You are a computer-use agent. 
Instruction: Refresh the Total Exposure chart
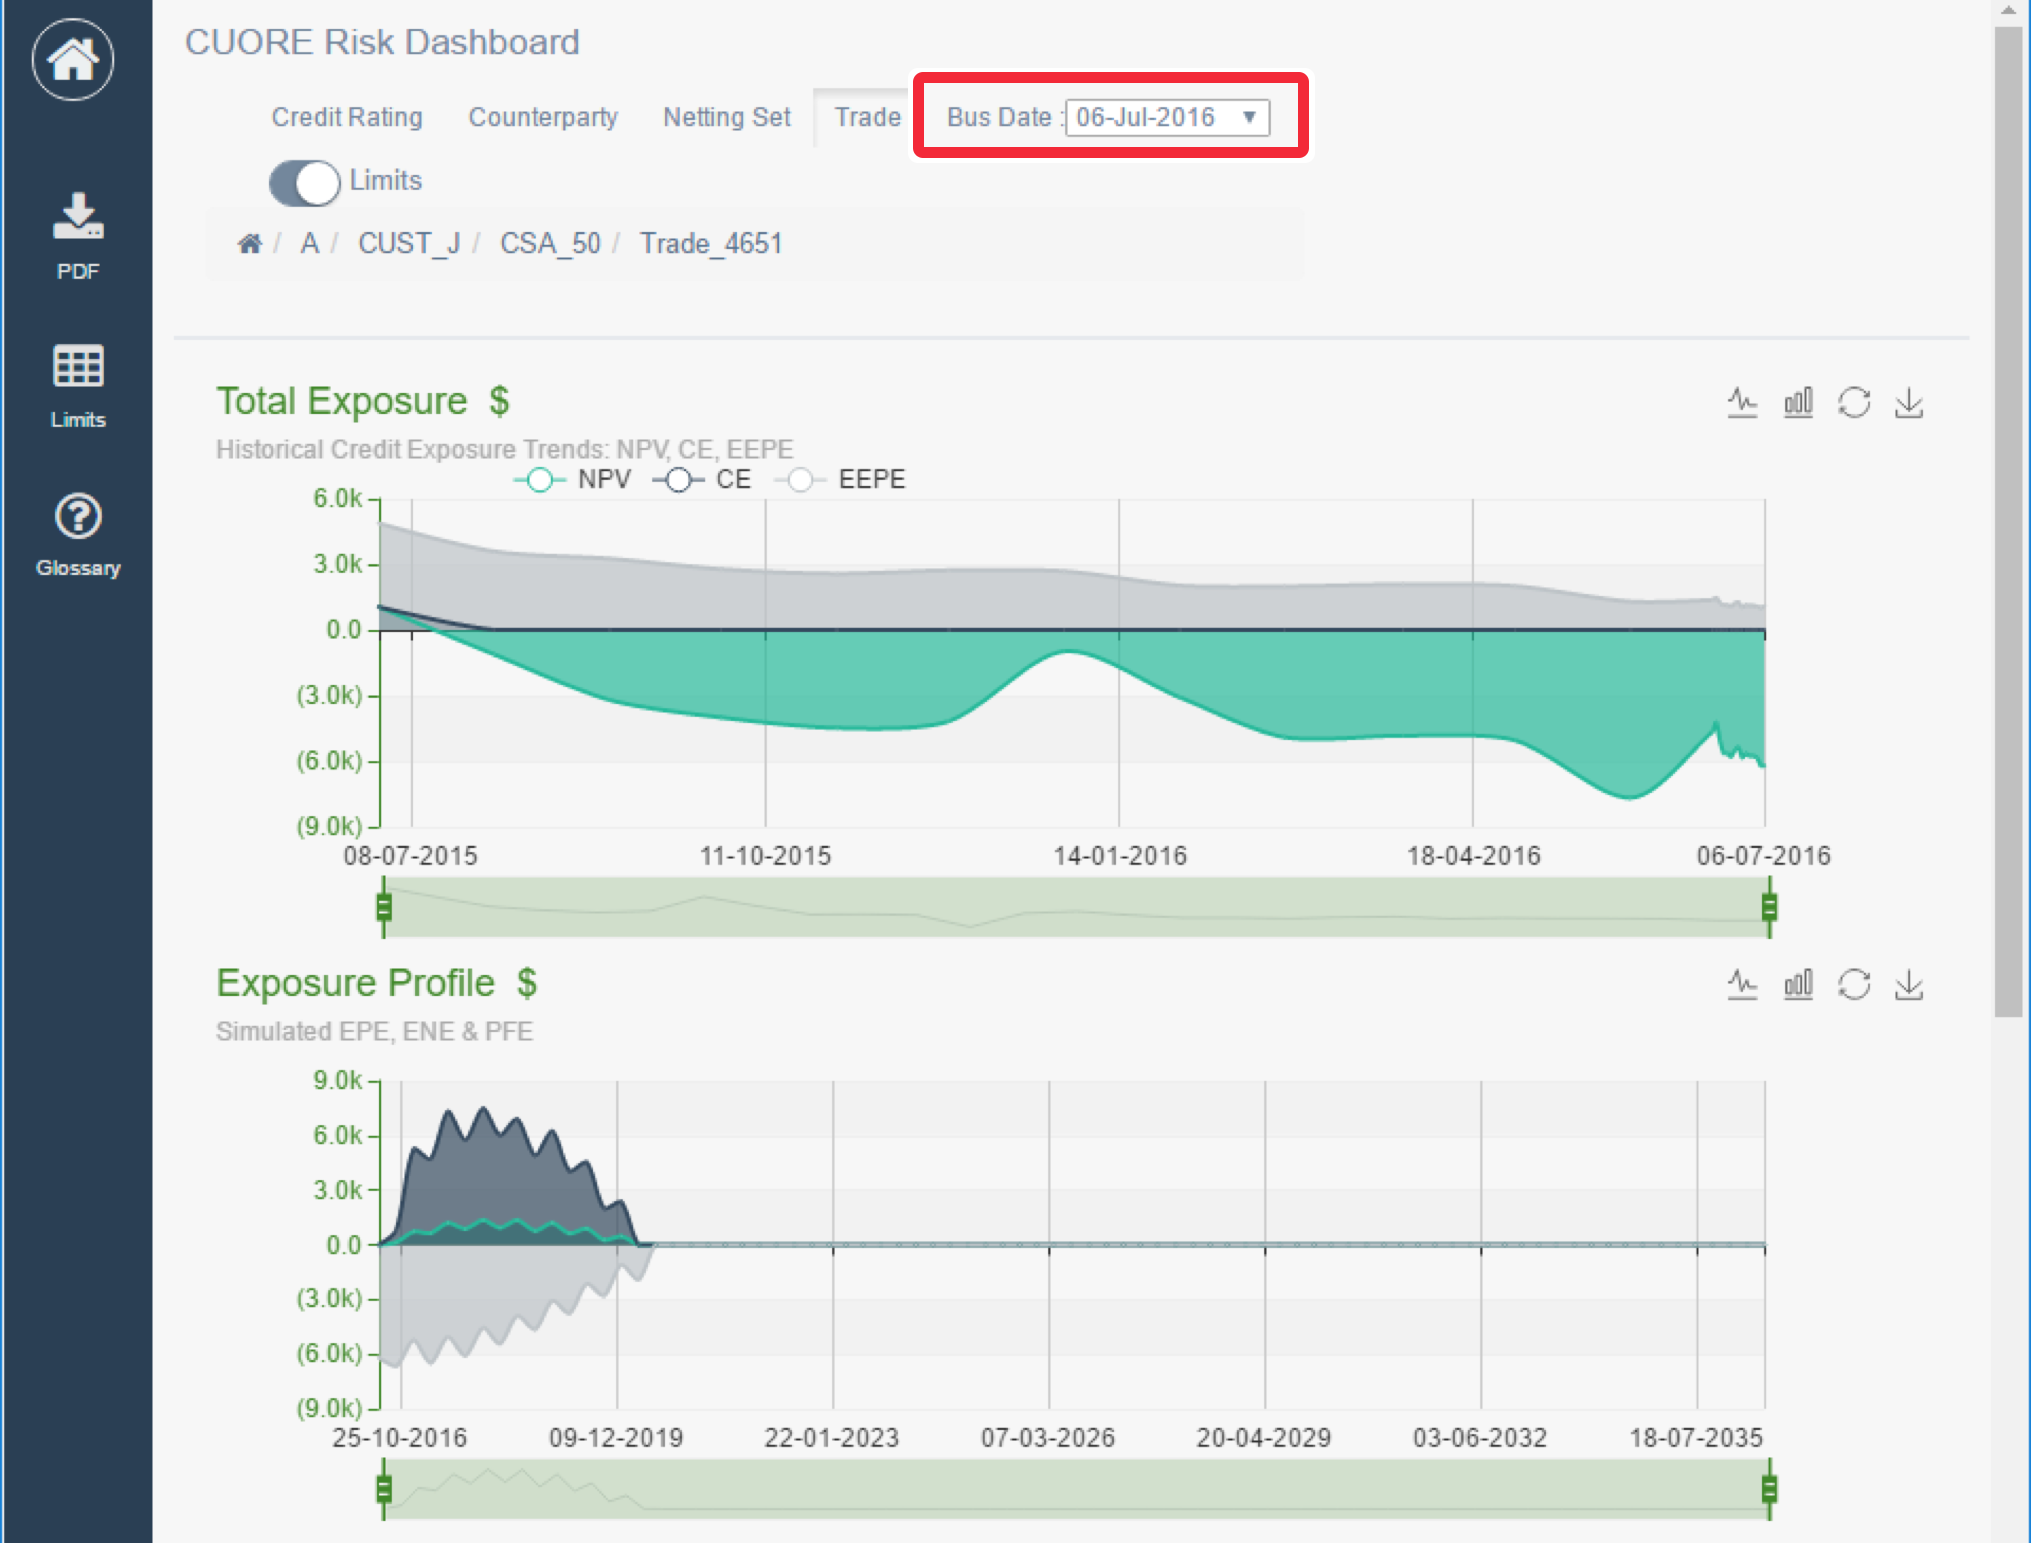click(x=1854, y=403)
